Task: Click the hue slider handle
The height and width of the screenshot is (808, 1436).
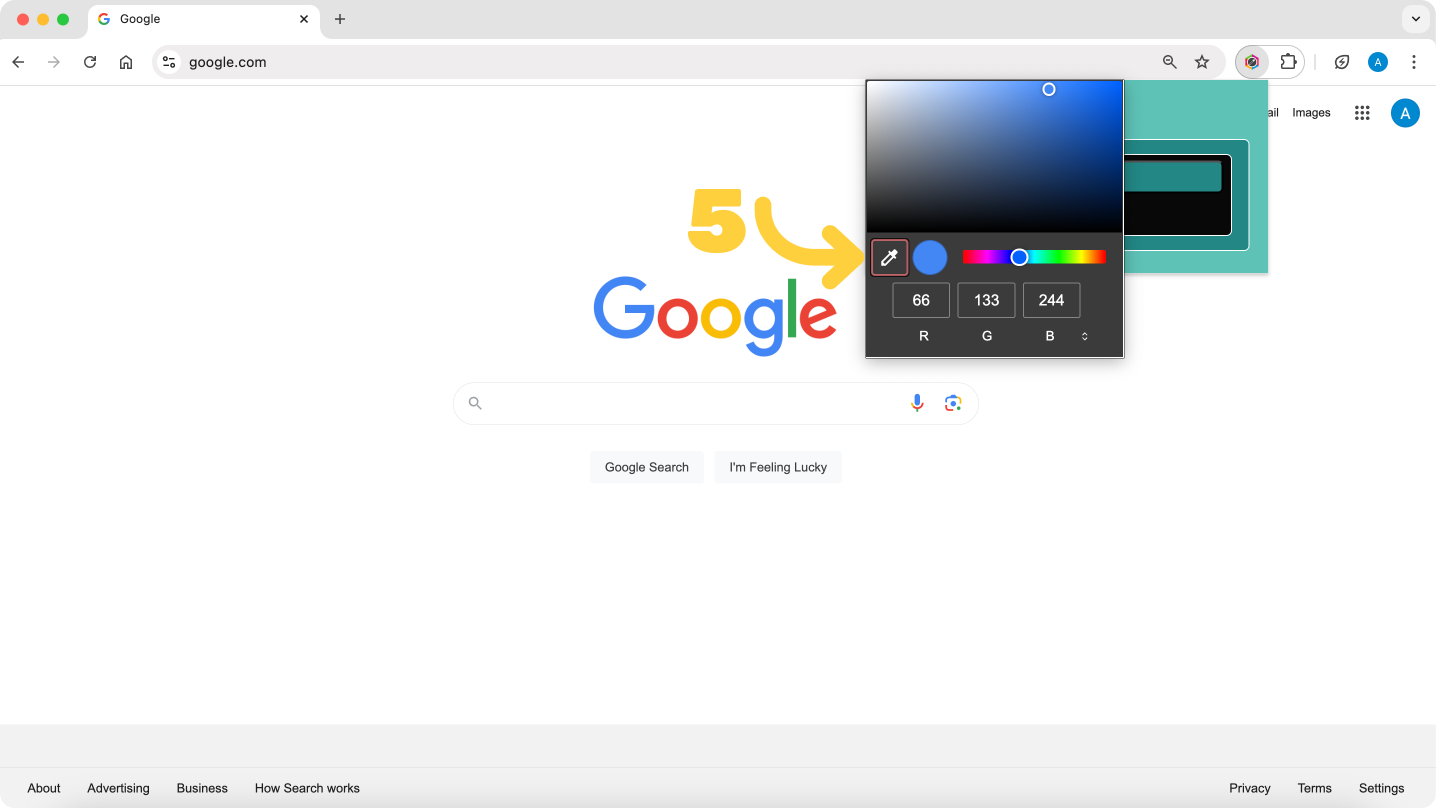Action: point(1019,257)
